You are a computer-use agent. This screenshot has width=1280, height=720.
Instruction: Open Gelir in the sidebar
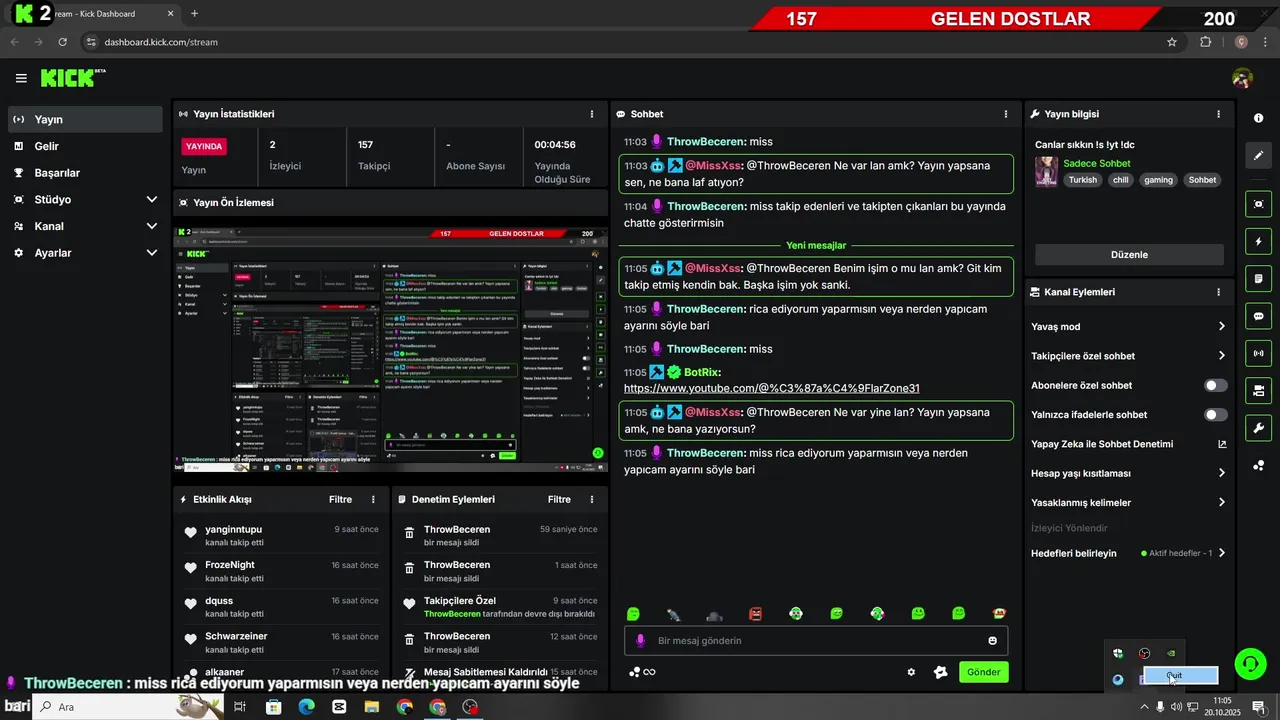(85, 146)
